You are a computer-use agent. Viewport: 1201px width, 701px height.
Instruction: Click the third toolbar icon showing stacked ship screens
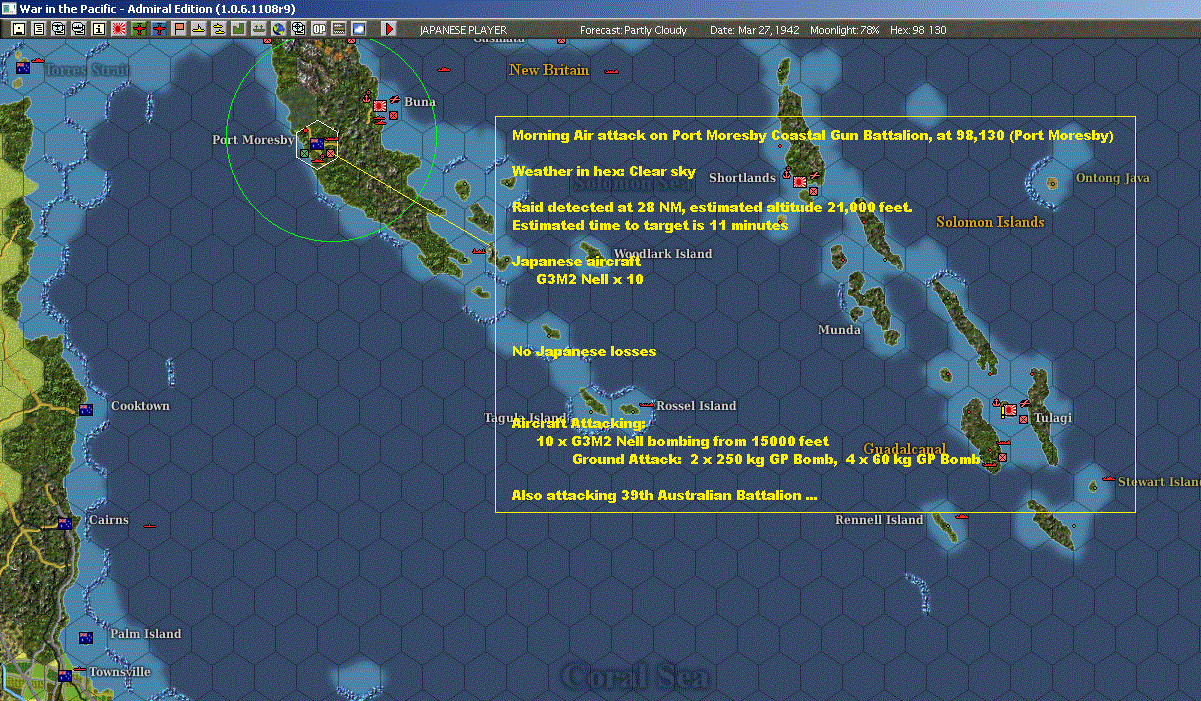tap(58, 29)
